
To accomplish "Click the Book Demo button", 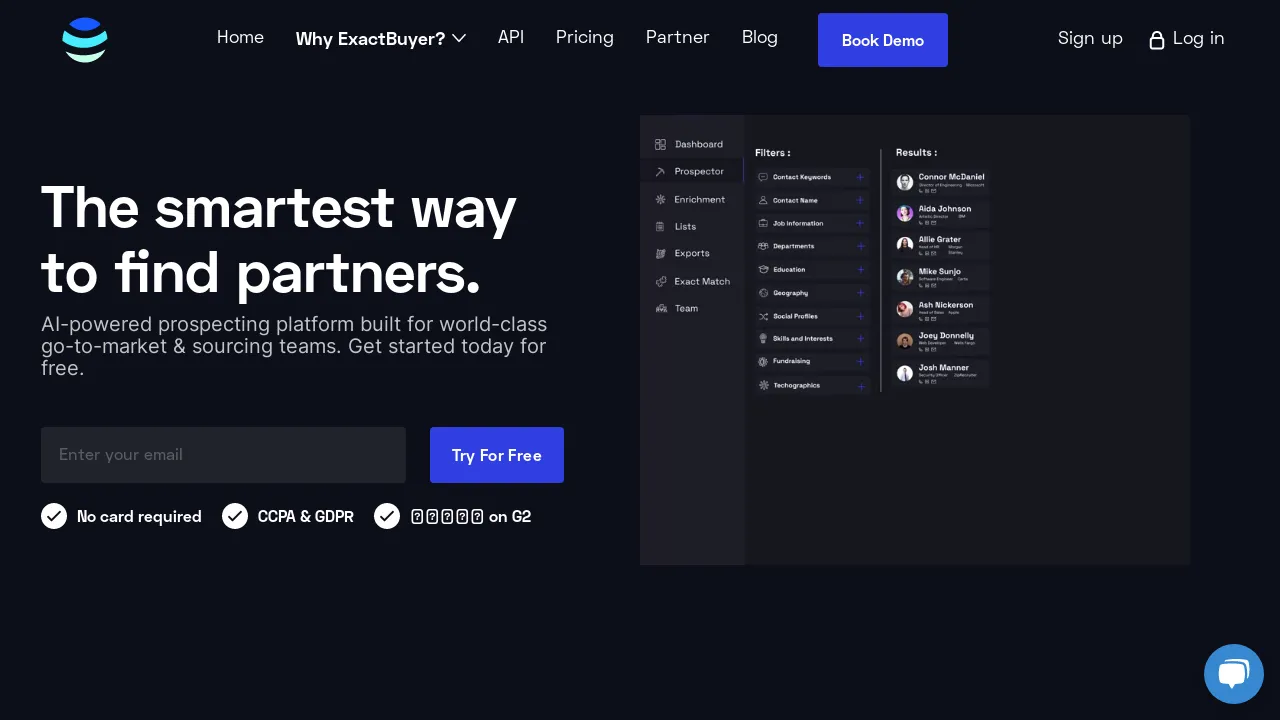I will (x=883, y=40).
